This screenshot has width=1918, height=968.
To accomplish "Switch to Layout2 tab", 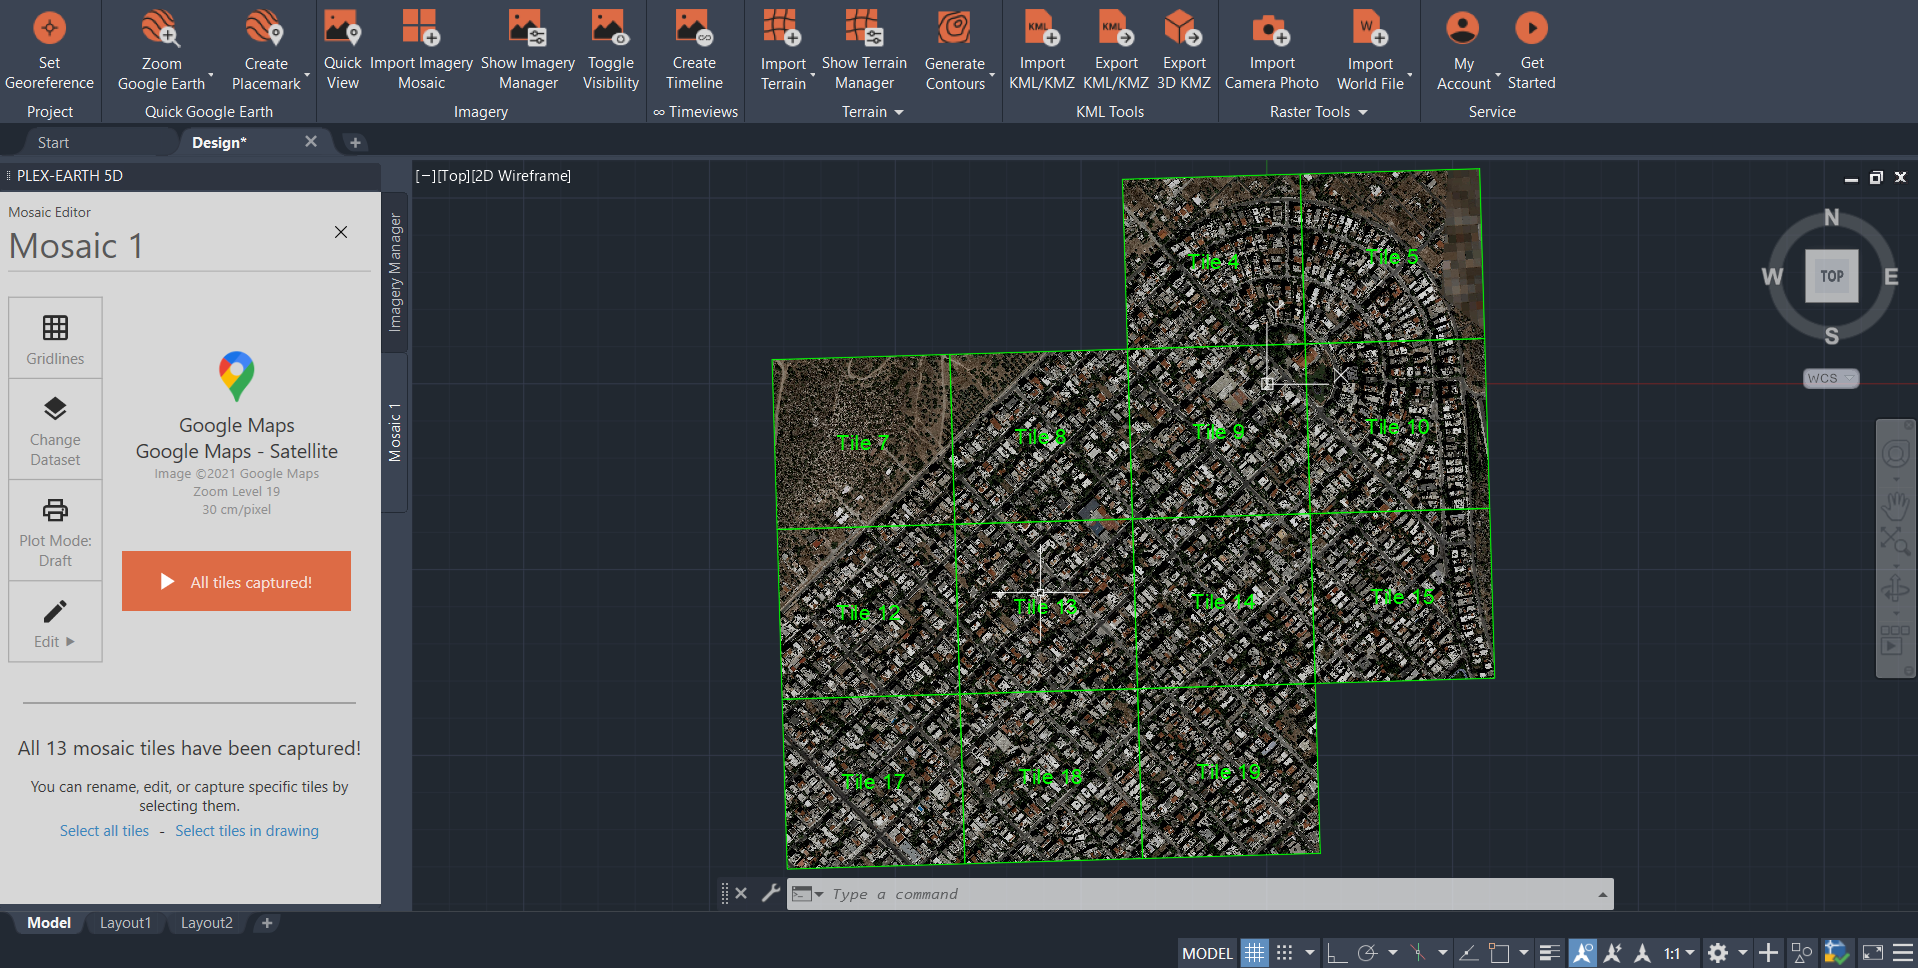I will (206, 923).
